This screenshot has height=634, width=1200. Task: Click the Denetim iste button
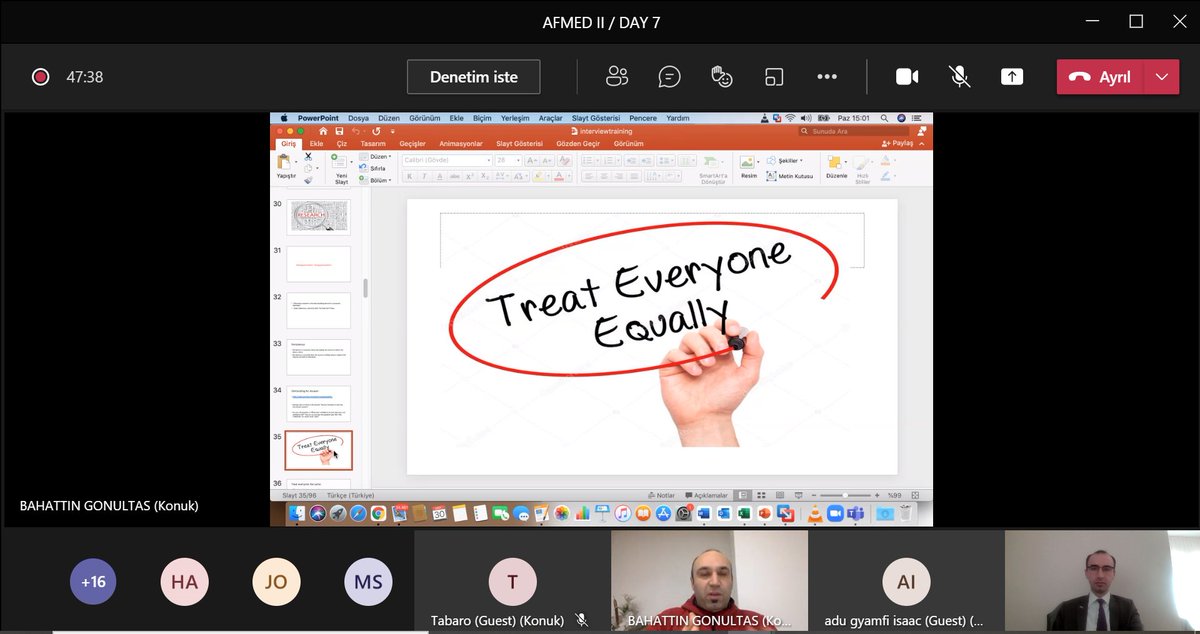pos(474,77)
